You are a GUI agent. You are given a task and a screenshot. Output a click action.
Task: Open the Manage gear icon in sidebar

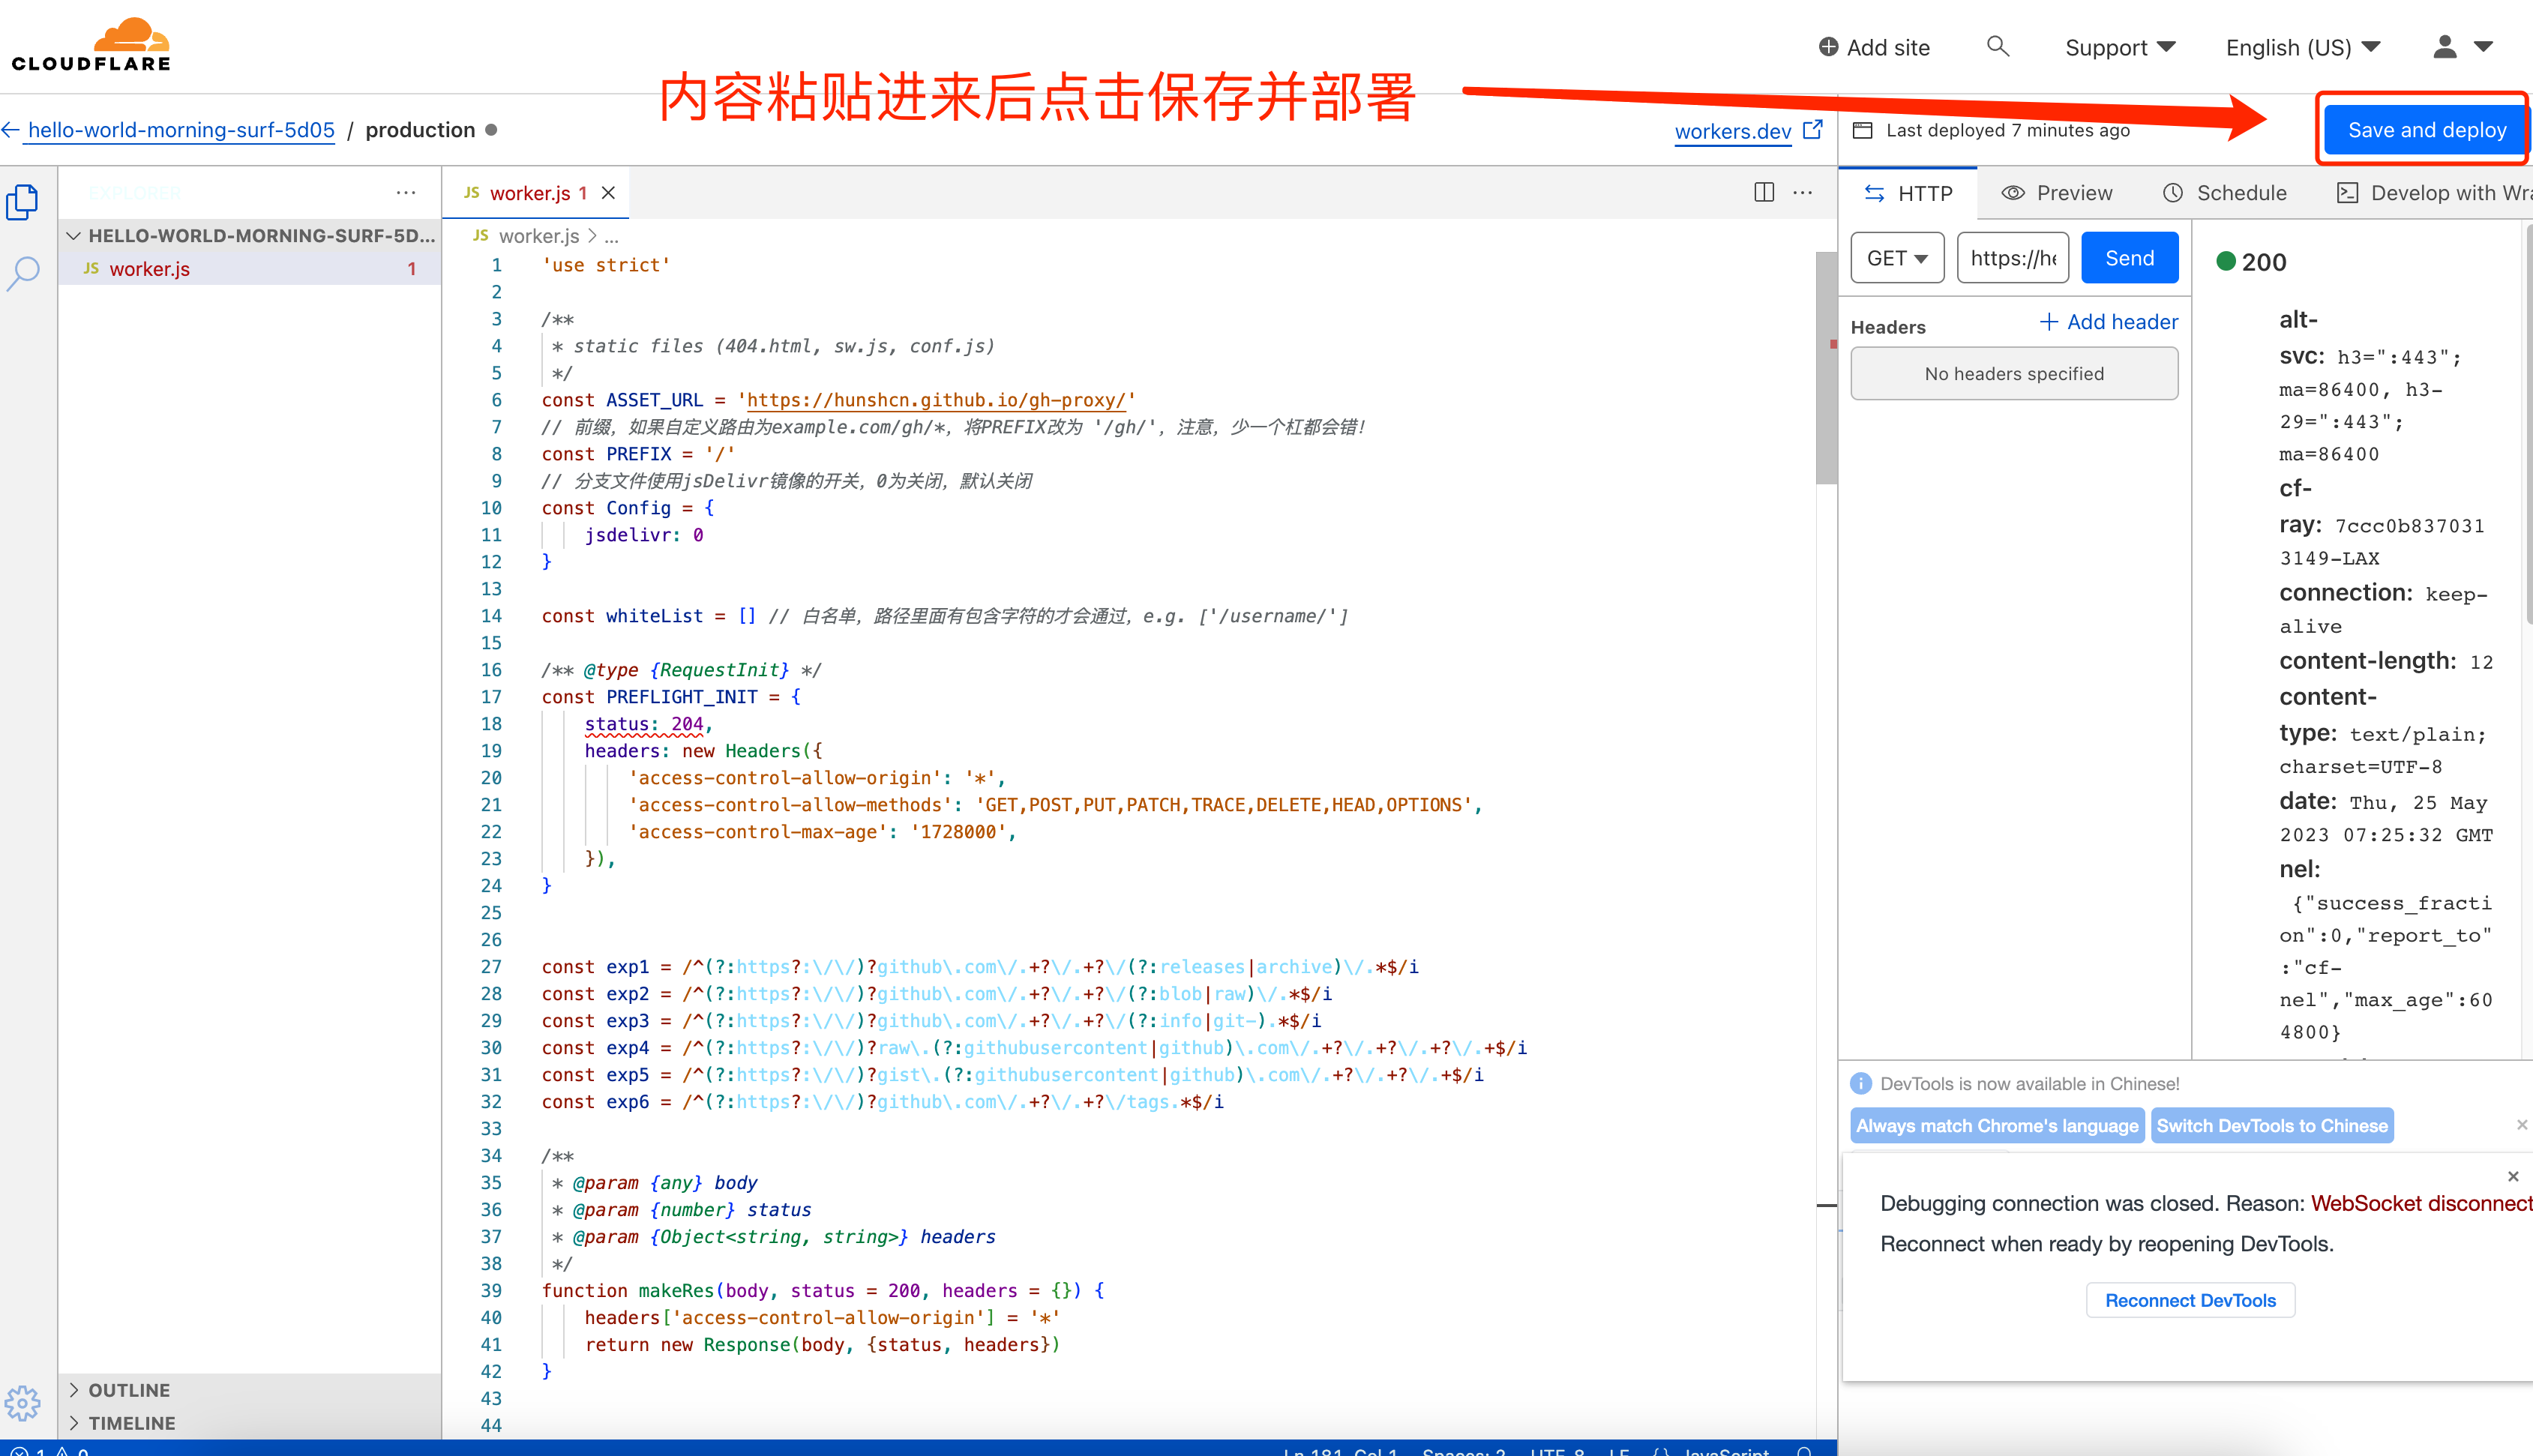click(22, 1403)
